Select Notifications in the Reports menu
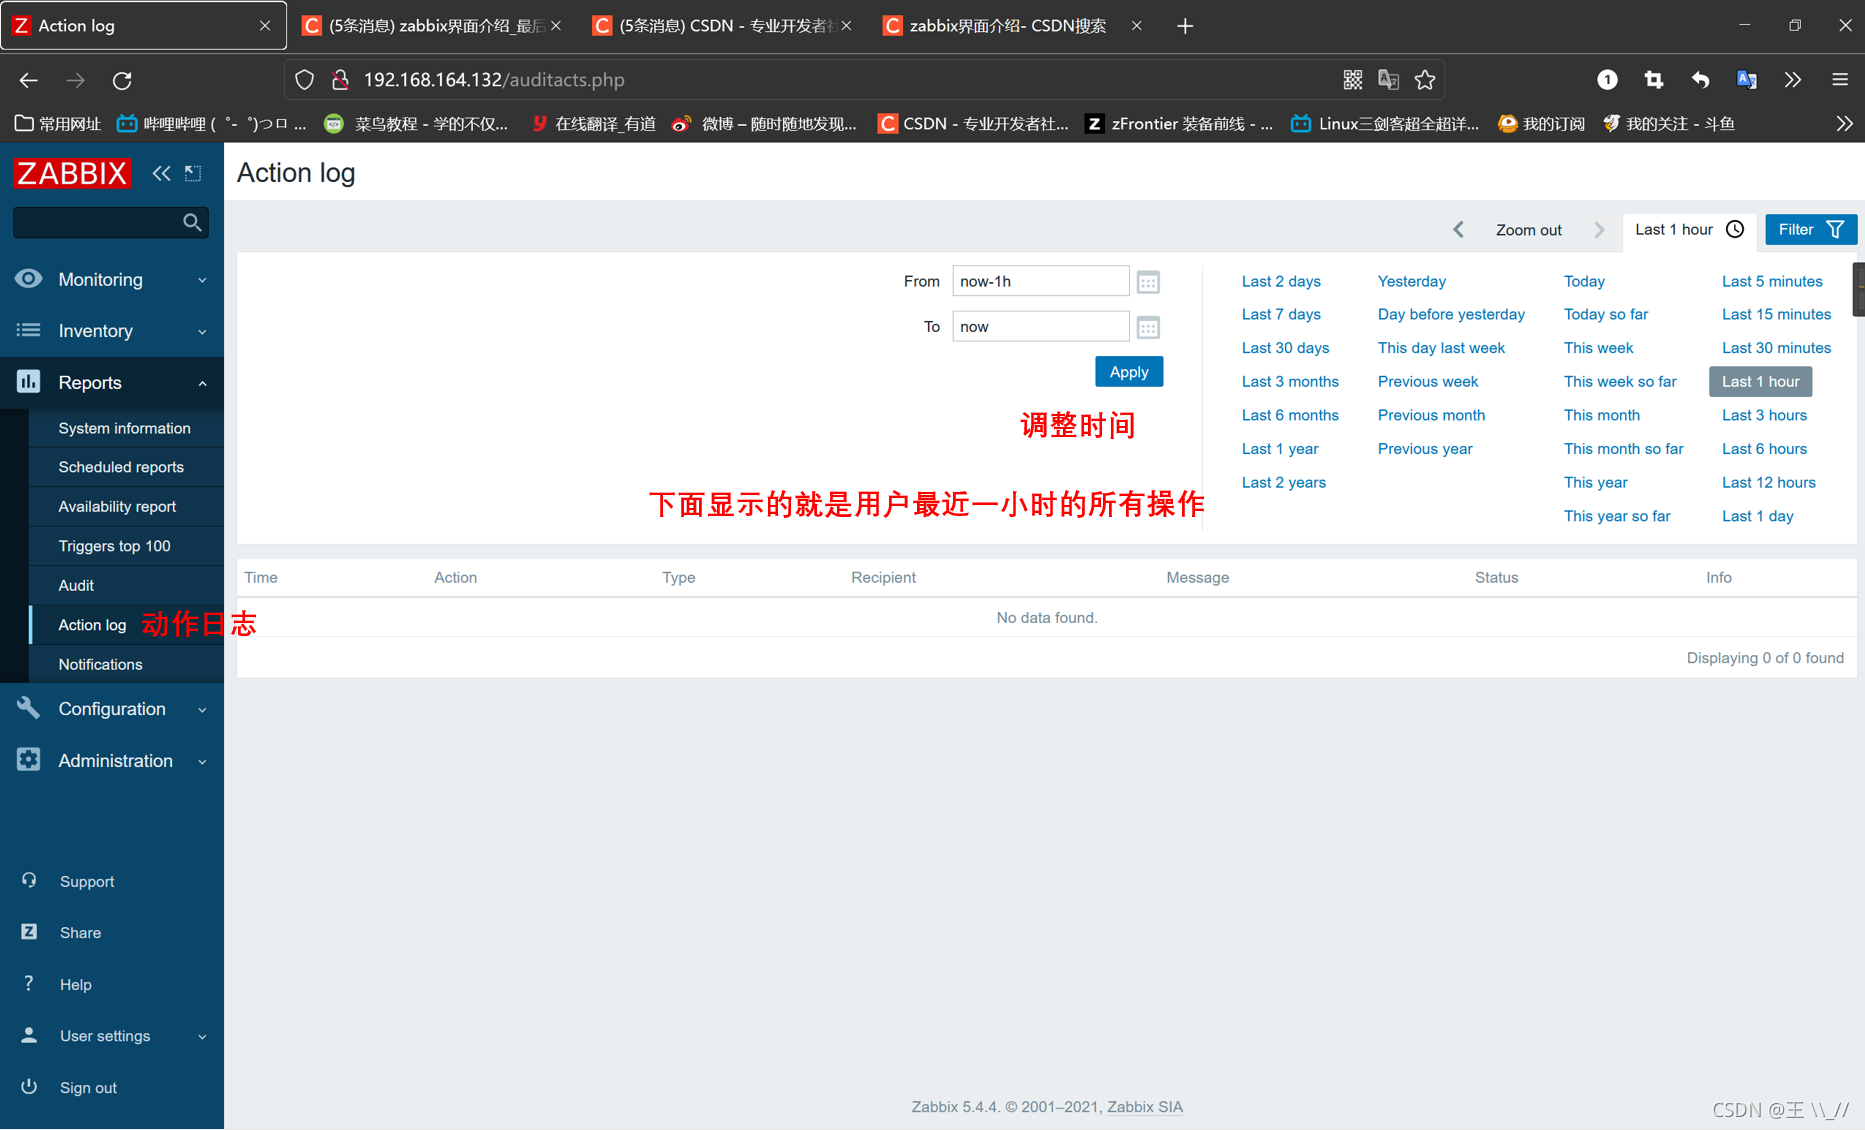 [x=100, y=664]
